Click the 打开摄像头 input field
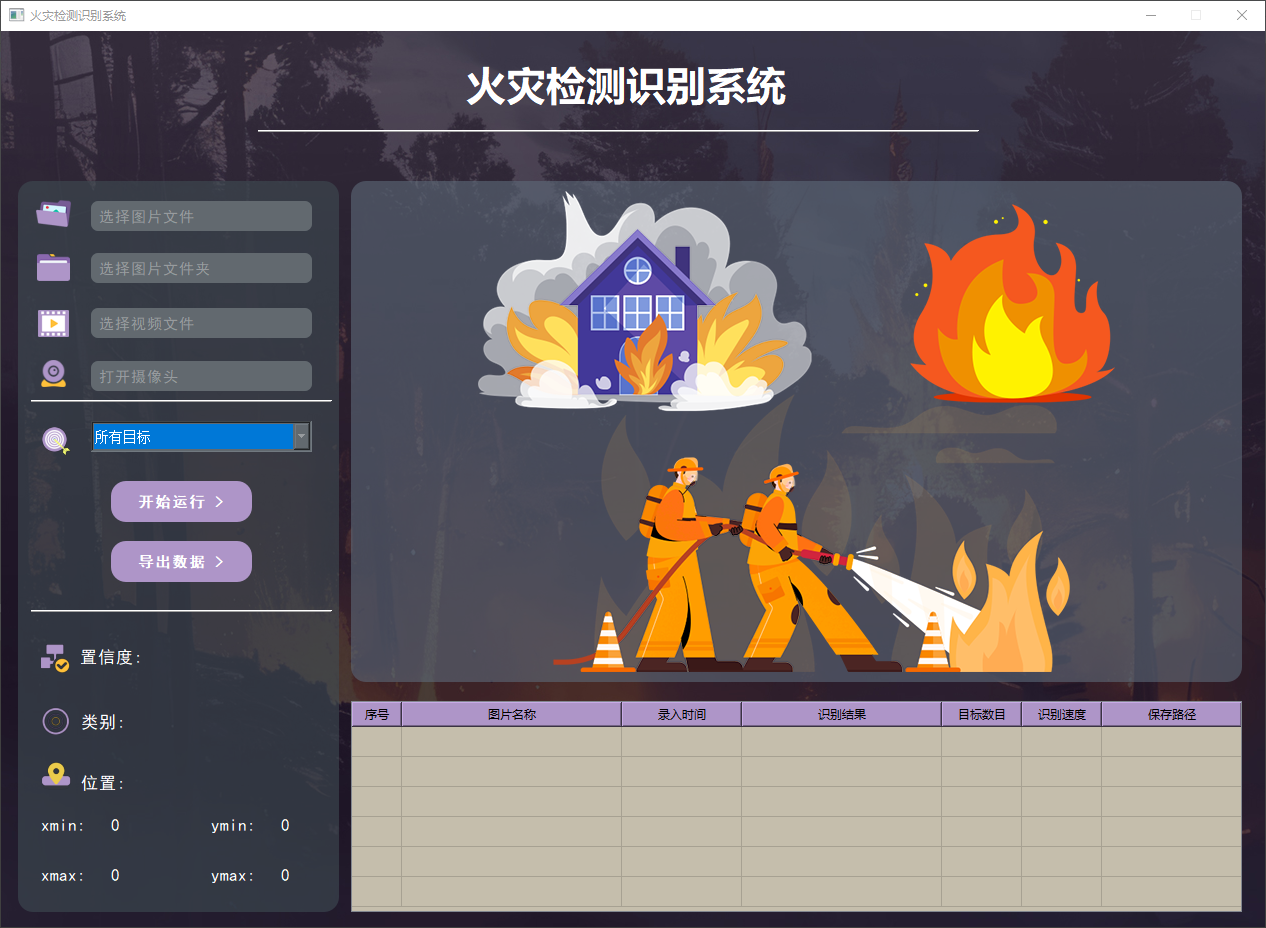The image size is (1266, 928). click(x=201, y=376)
